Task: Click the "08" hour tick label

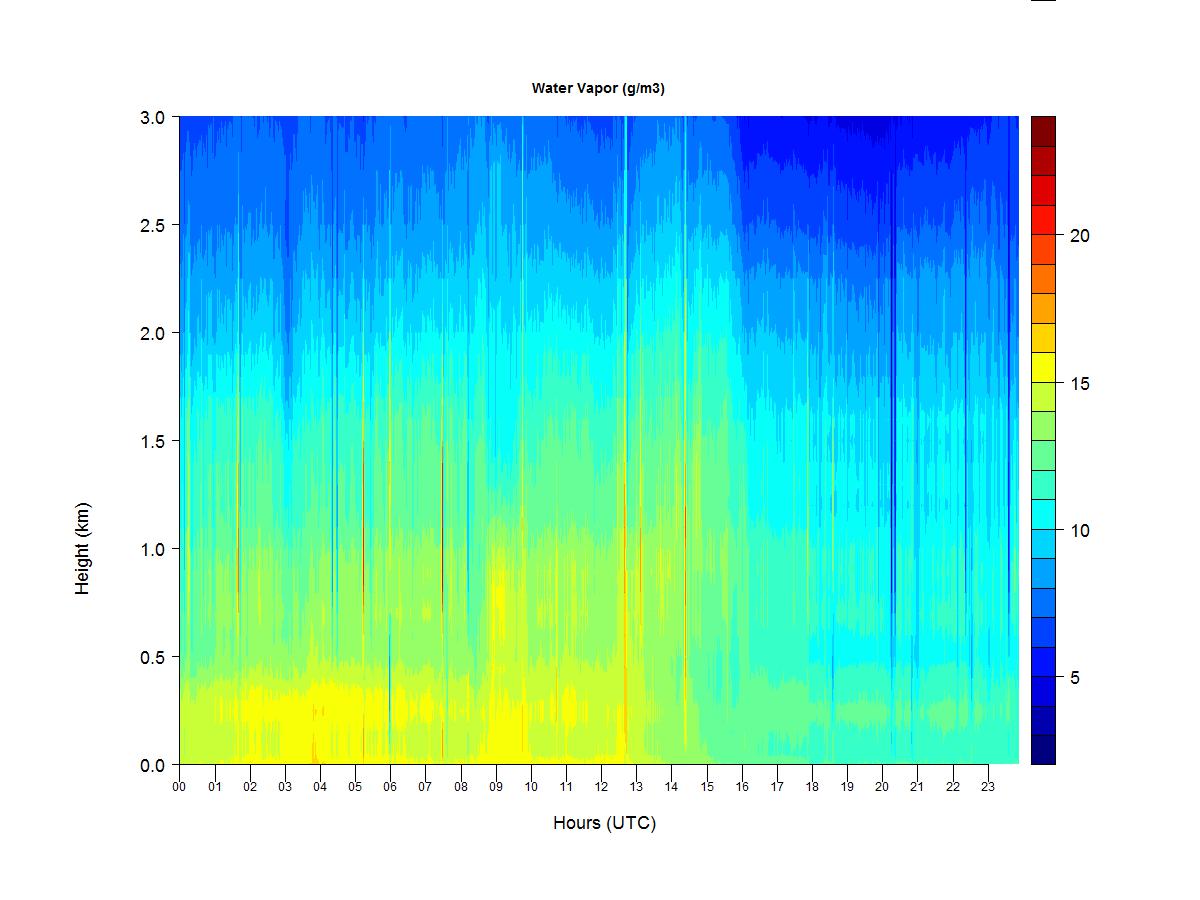Action: [x=461, y=787]
